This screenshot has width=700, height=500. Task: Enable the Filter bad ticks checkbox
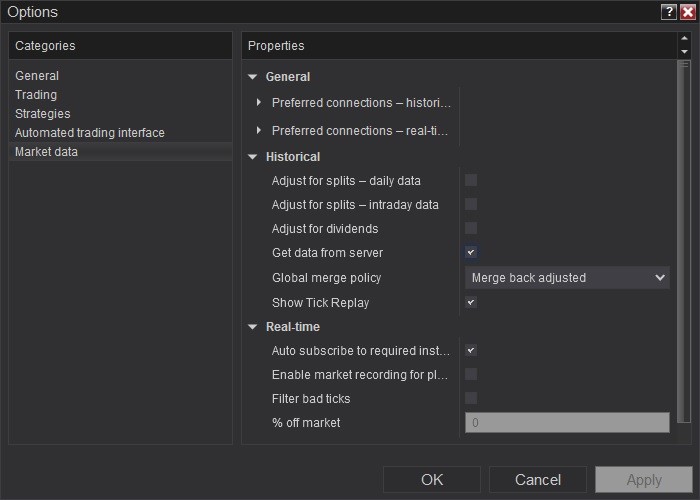471,399
